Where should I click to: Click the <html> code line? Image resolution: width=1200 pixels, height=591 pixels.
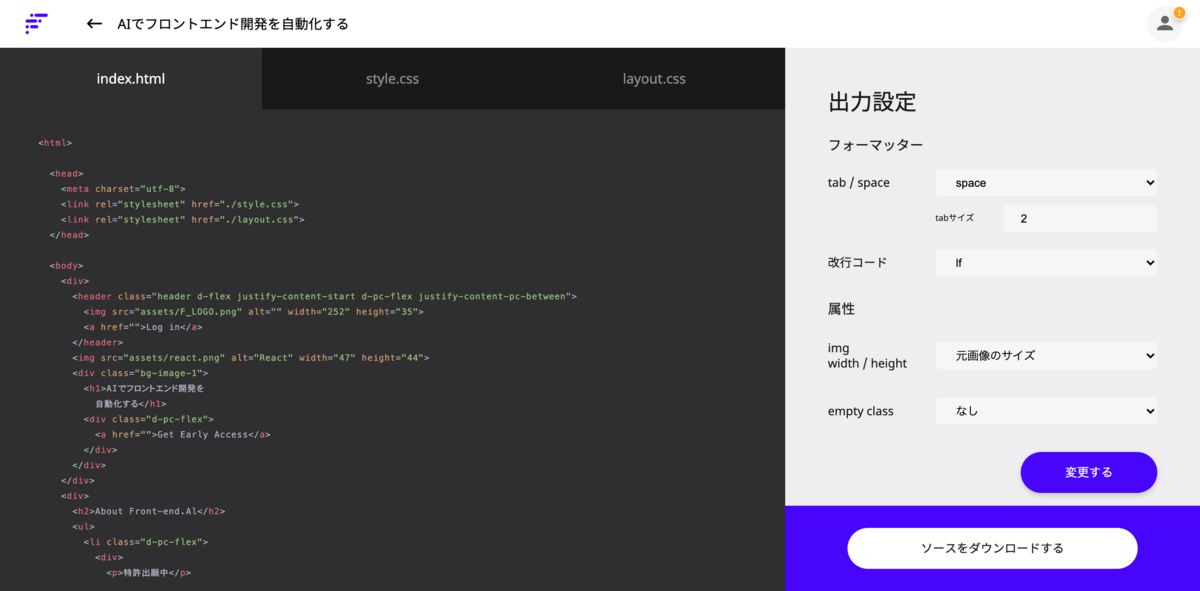(55, 143)
